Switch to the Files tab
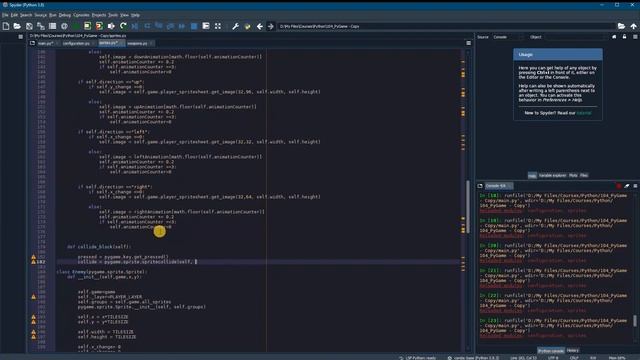640x360 pixels. pos(584,176)
